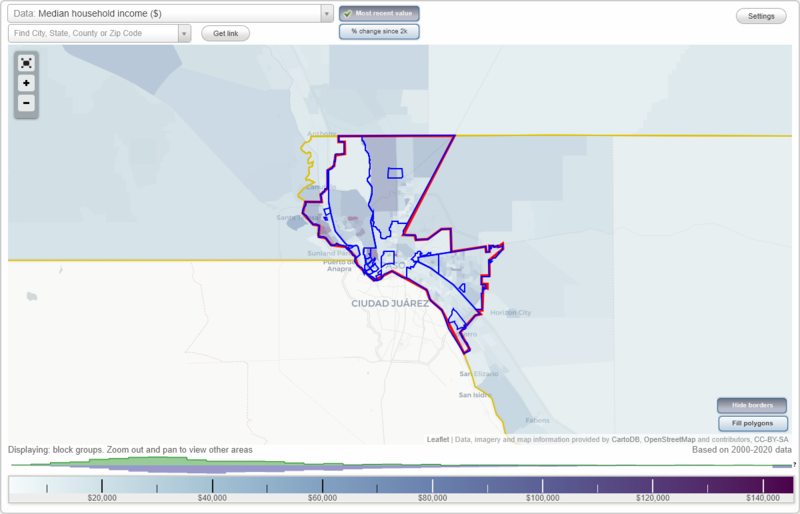Zoom in with the plus button
The height and width of the screenshot is (514, 800).
click(26, 83)
